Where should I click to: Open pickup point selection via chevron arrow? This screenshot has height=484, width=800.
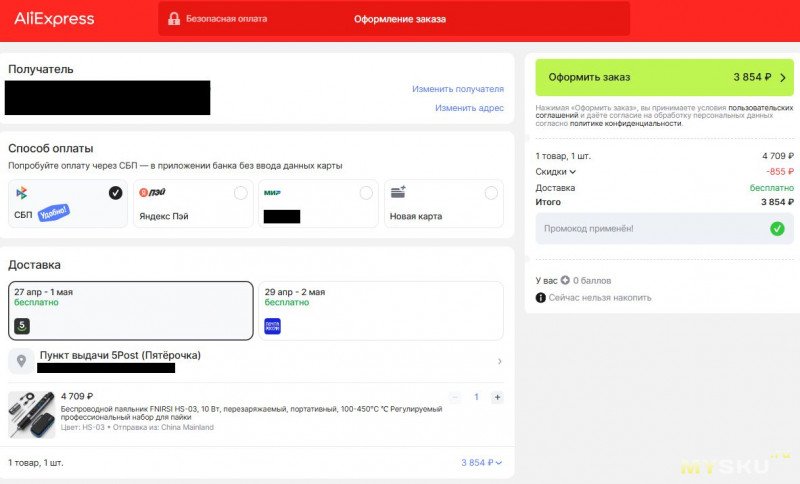click(499, 361)
